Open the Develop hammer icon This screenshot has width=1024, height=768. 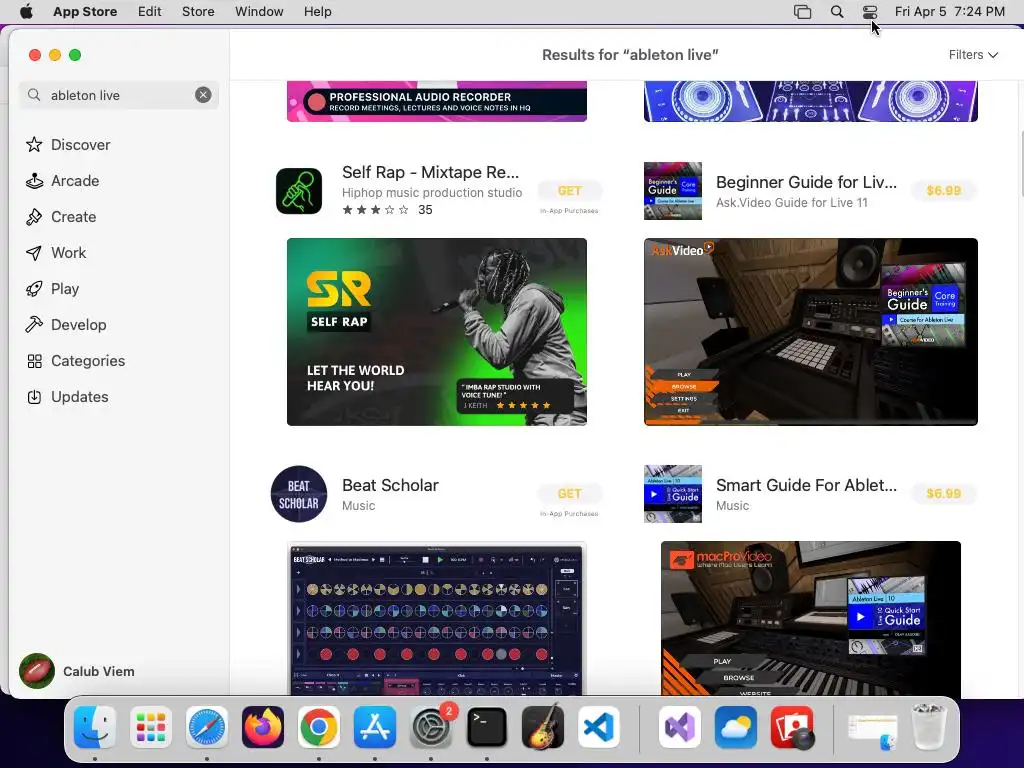[34, 325]
